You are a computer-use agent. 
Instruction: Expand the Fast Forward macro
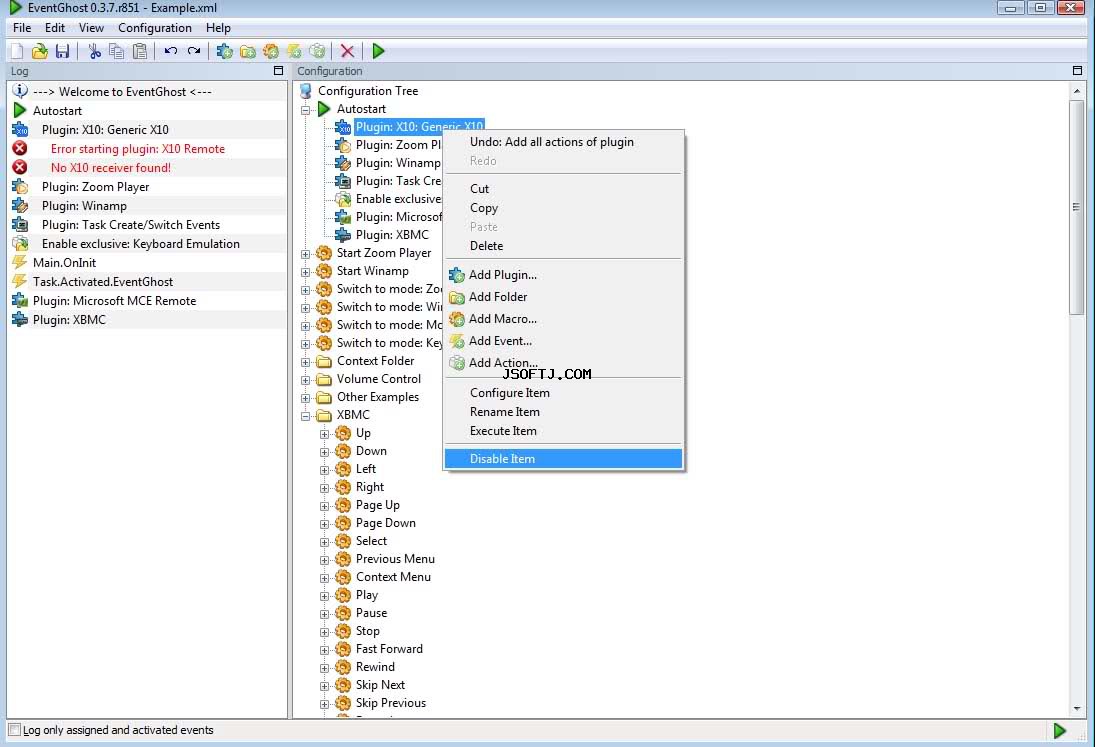324,650
